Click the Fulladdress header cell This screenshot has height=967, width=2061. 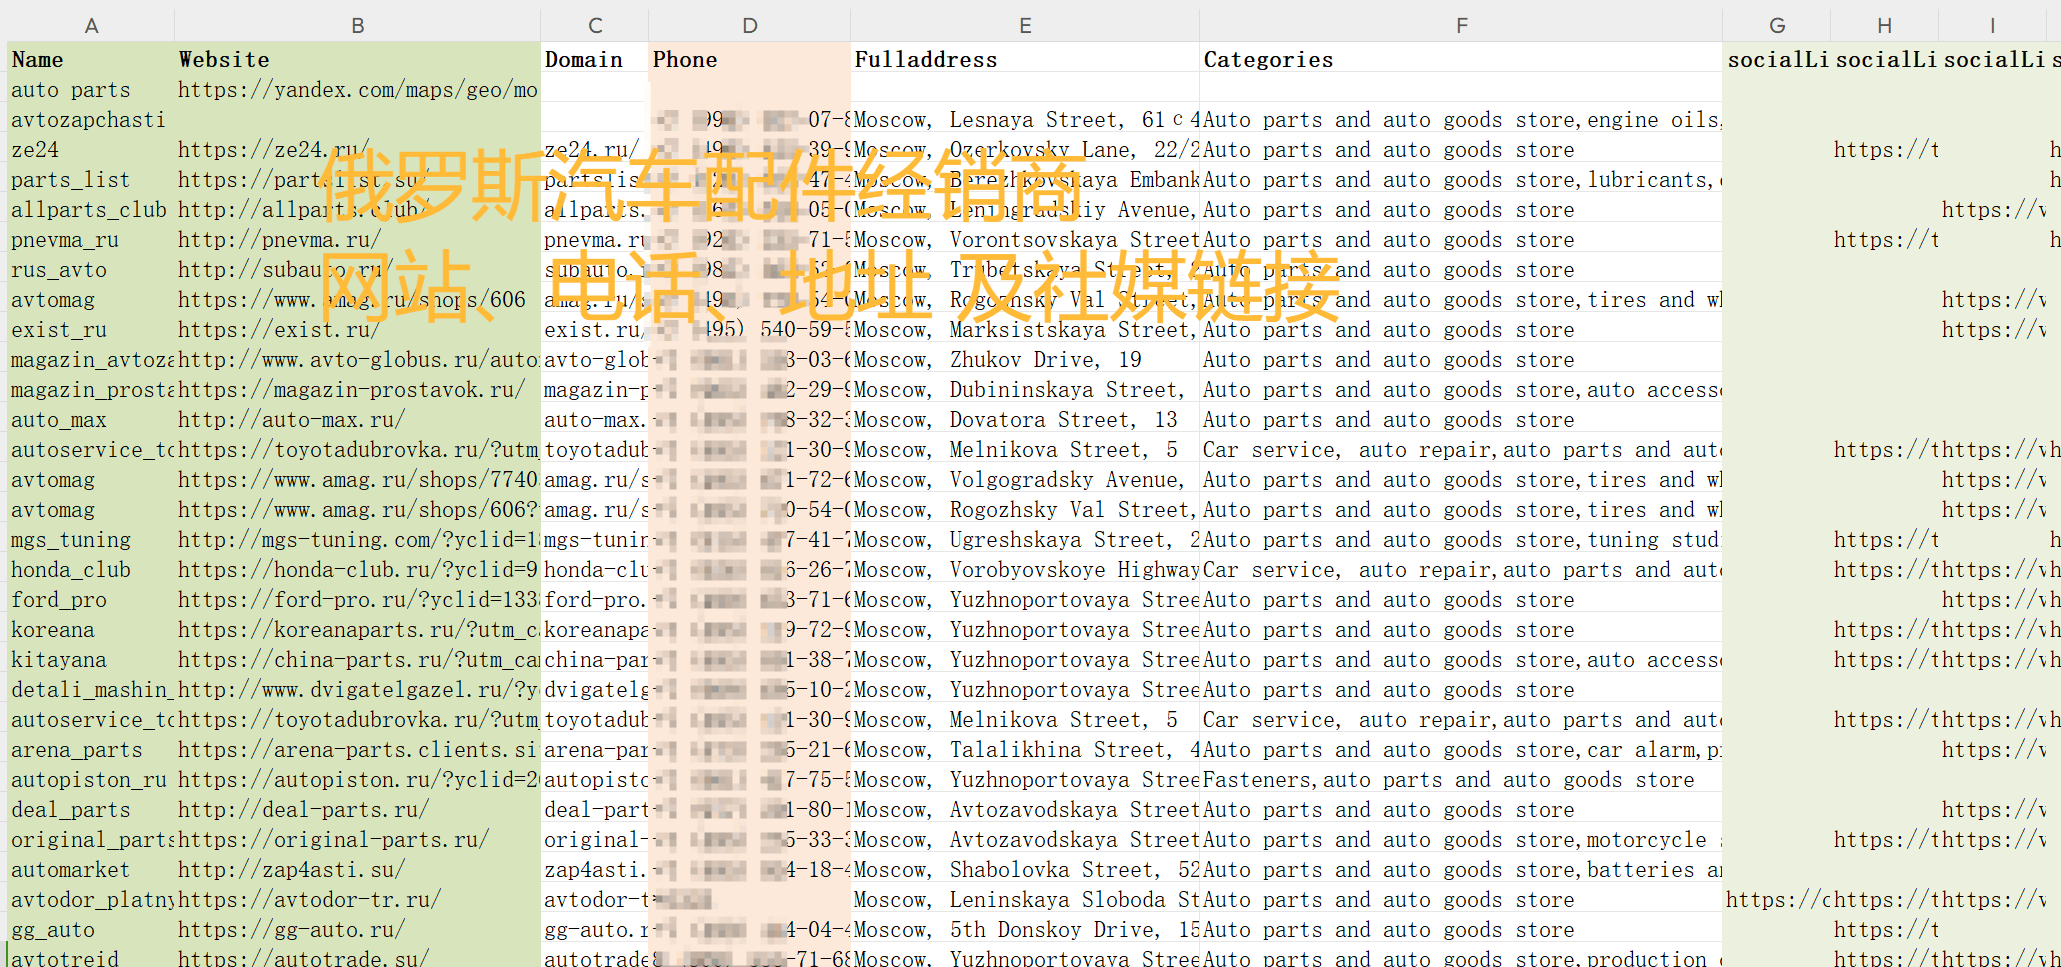tap(925, 60)
